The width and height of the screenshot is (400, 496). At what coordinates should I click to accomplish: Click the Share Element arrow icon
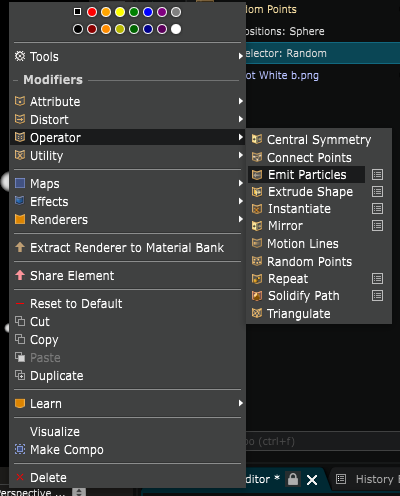(x=20, y=275)
